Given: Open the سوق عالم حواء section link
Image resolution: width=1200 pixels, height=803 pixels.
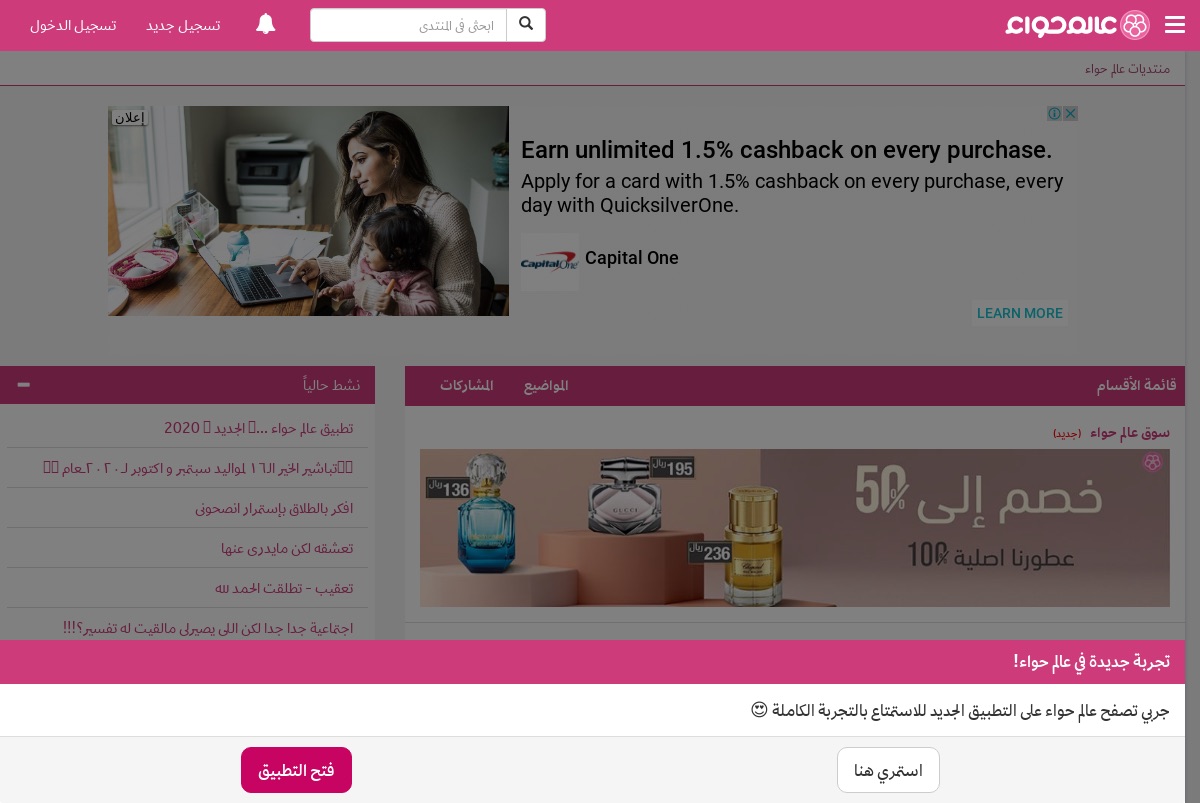Looking at the screenshot, I should click(1129, 432).
